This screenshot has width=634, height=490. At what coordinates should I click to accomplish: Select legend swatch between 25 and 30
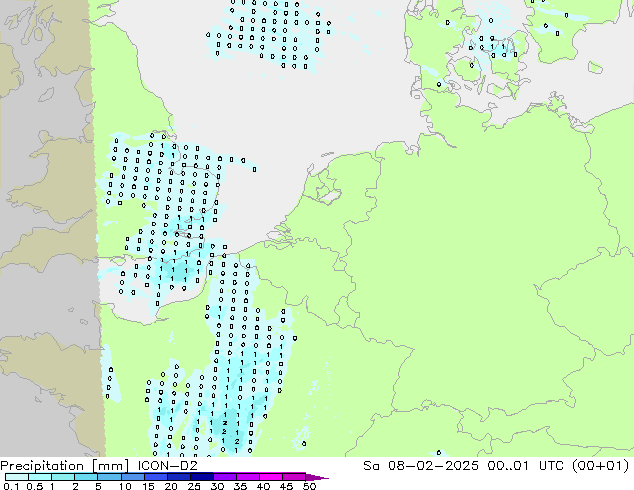pos(202,477)
